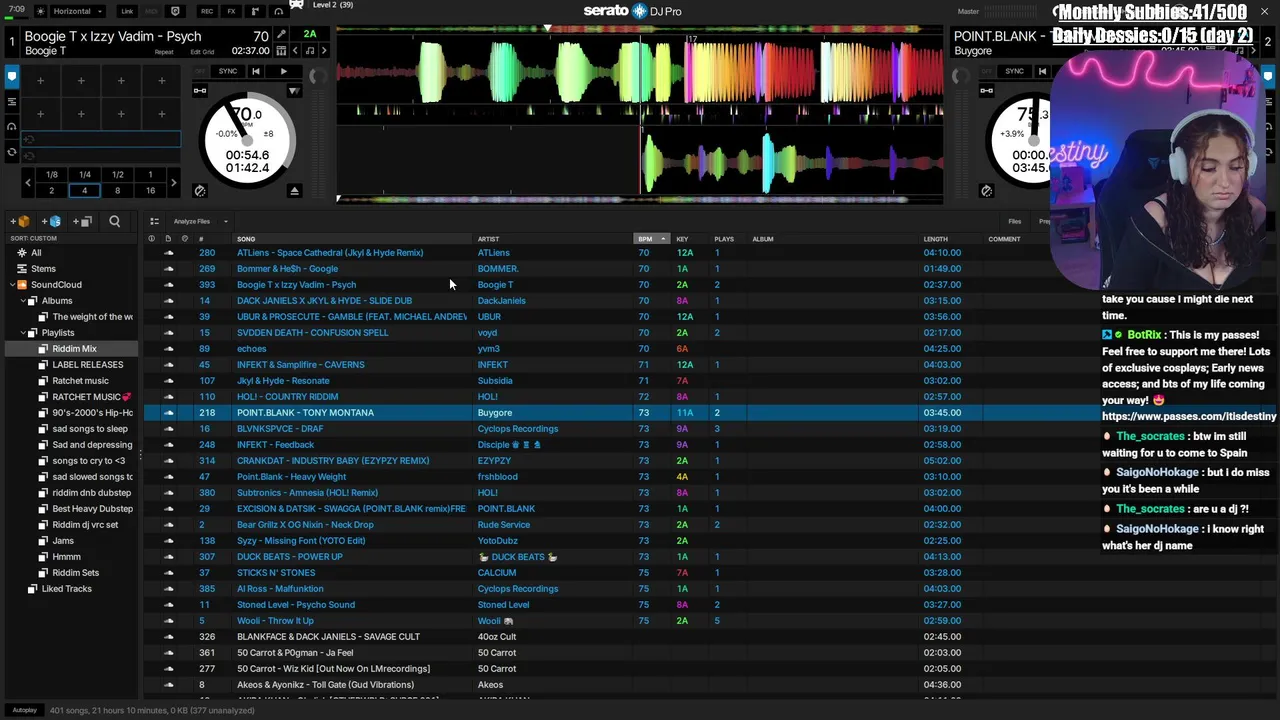Click the Serato DJ Pro logo
Viewport: 1280px width, 720px height.
633,11
